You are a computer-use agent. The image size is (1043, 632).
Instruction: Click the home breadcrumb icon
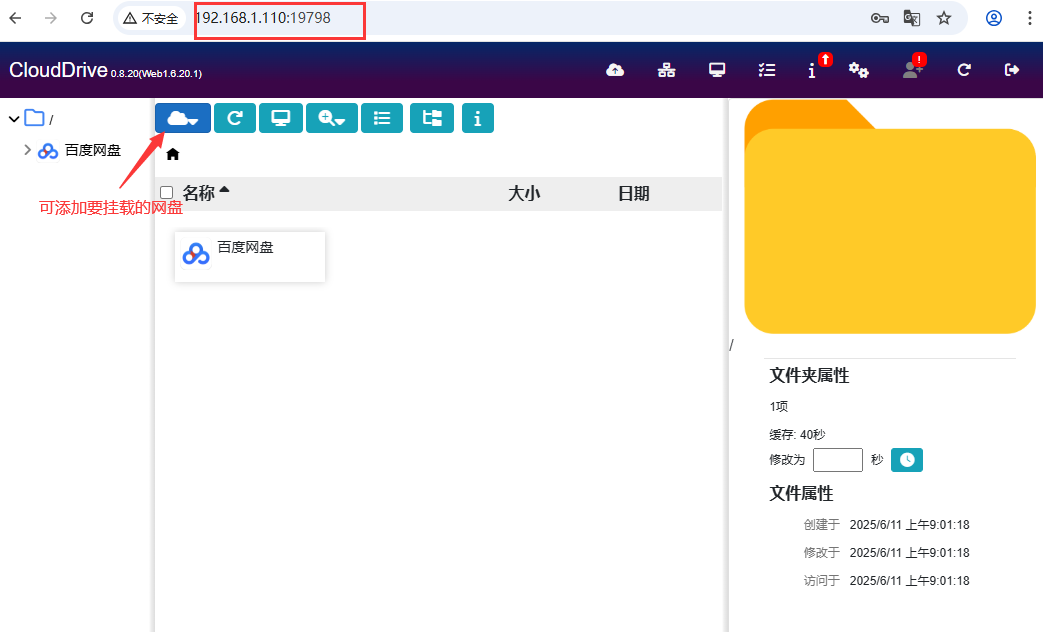[171, 154]
